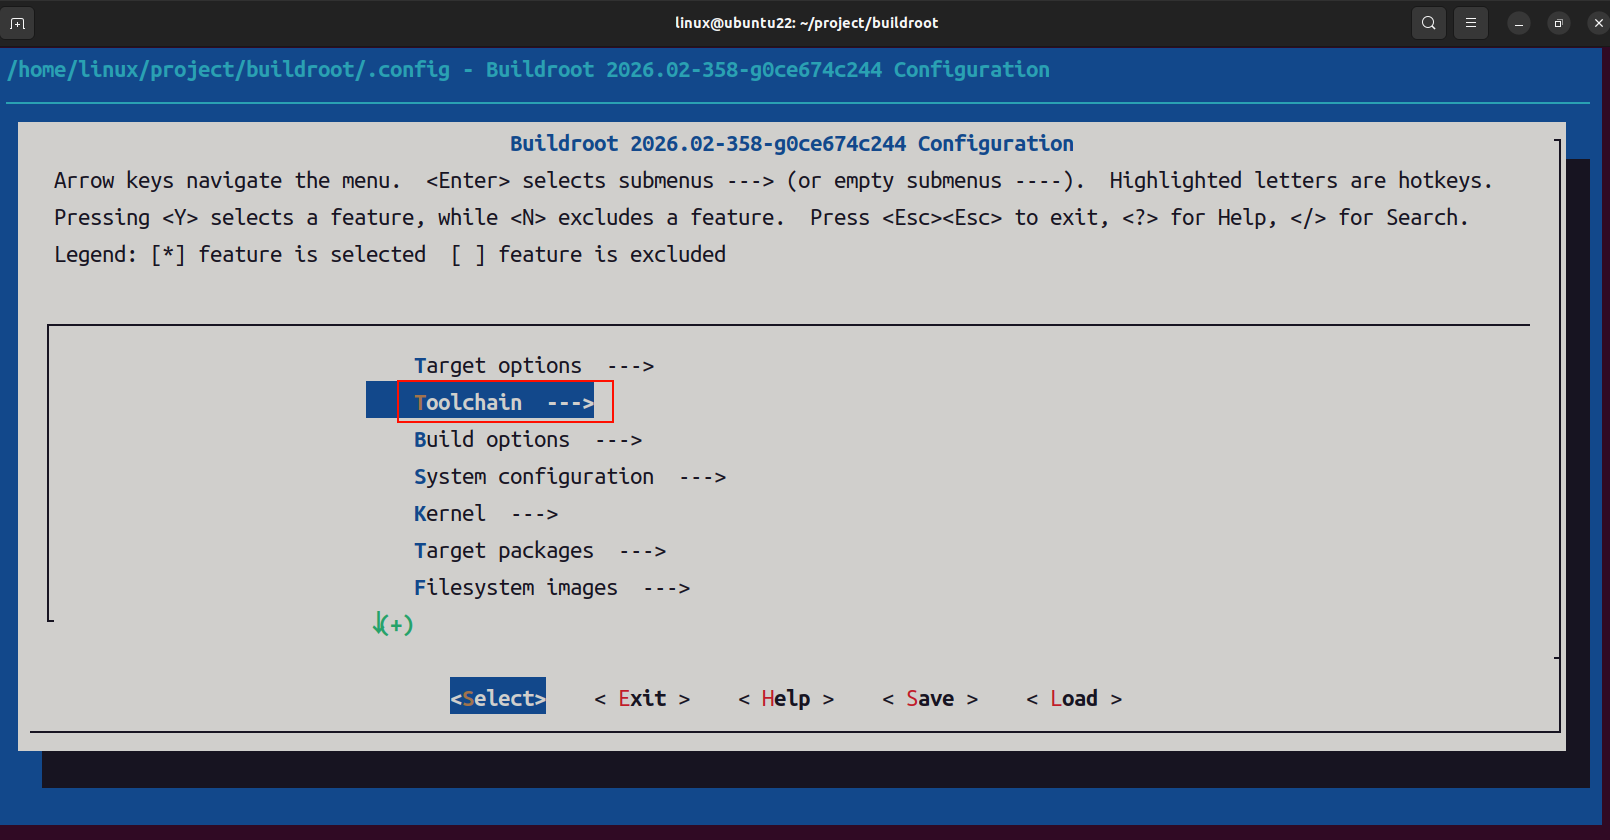Click 'Arrow keys navigate the menu' text
This screenshot has height=840, width=1610.
pos(227,181)
